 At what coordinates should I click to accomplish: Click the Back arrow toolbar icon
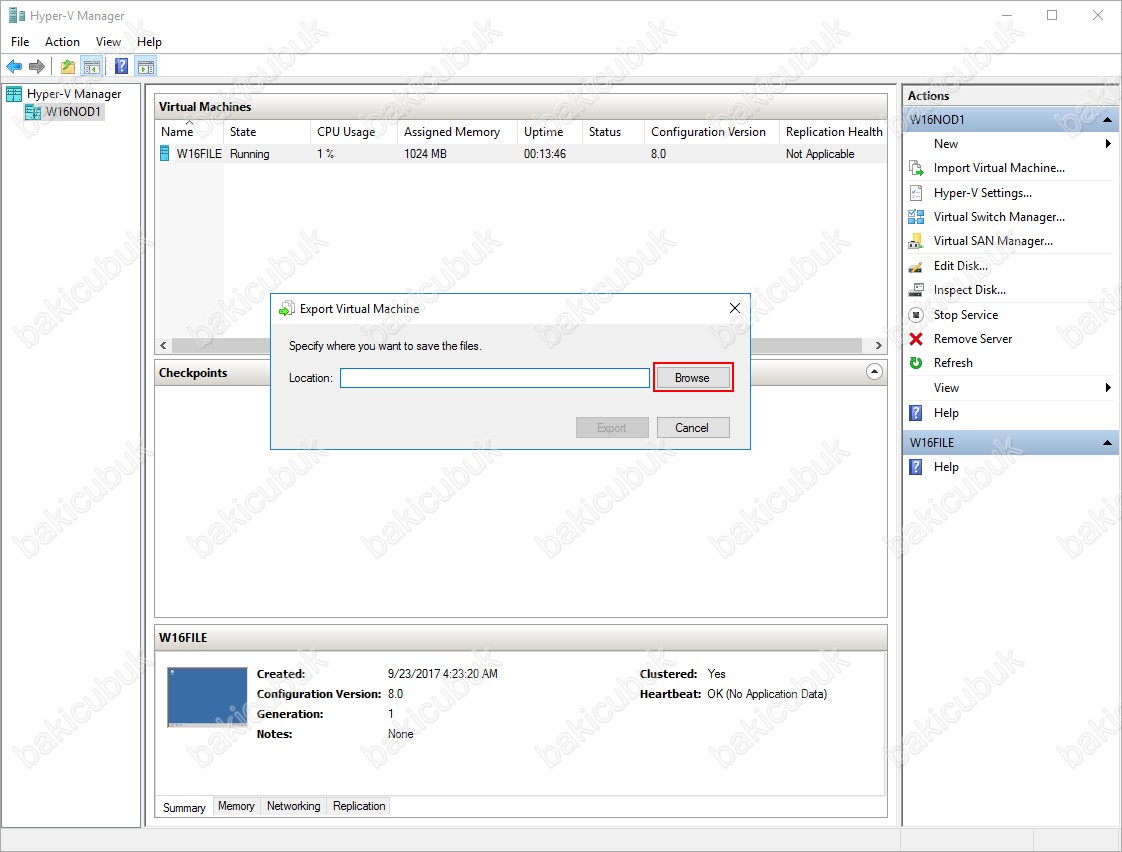click(14, 67)
